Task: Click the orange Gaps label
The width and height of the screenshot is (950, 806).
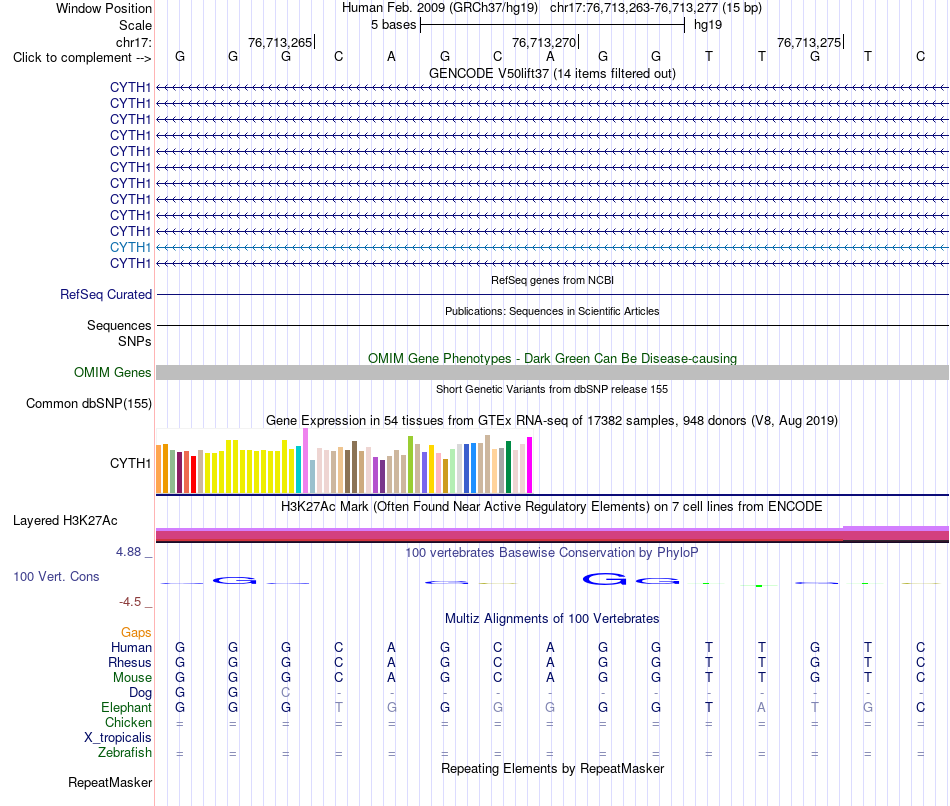Action: point(136,633)
